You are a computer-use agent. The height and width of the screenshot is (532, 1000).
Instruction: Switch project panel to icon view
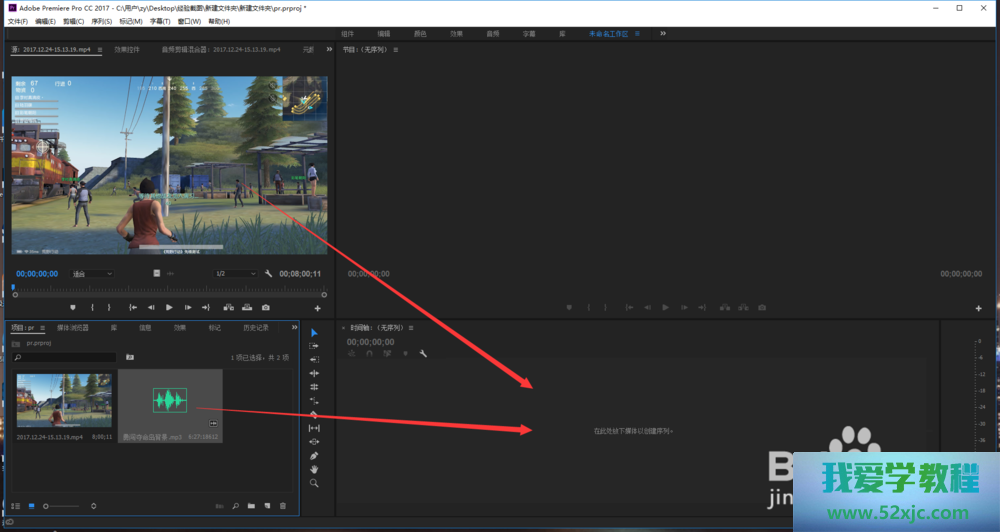[x=30, y=507]
